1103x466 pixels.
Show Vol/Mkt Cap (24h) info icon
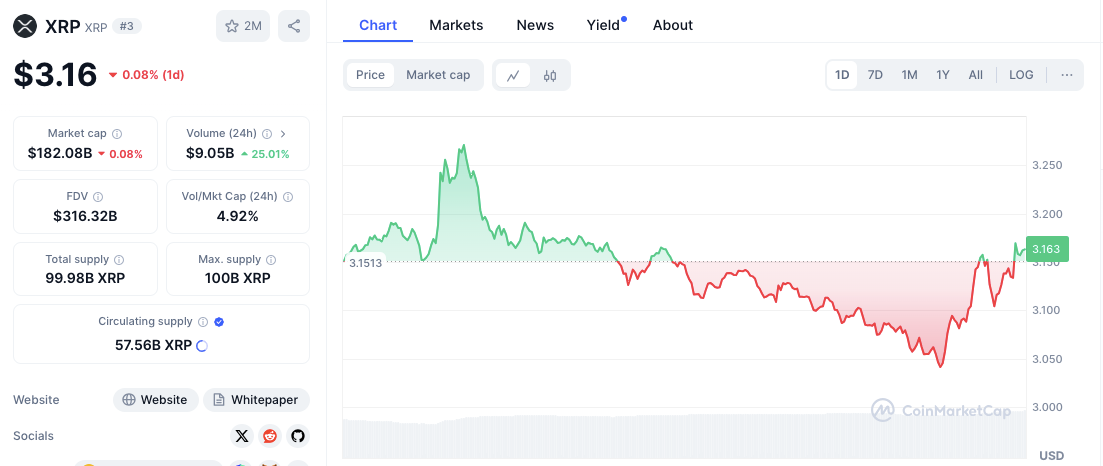[288, 197]
